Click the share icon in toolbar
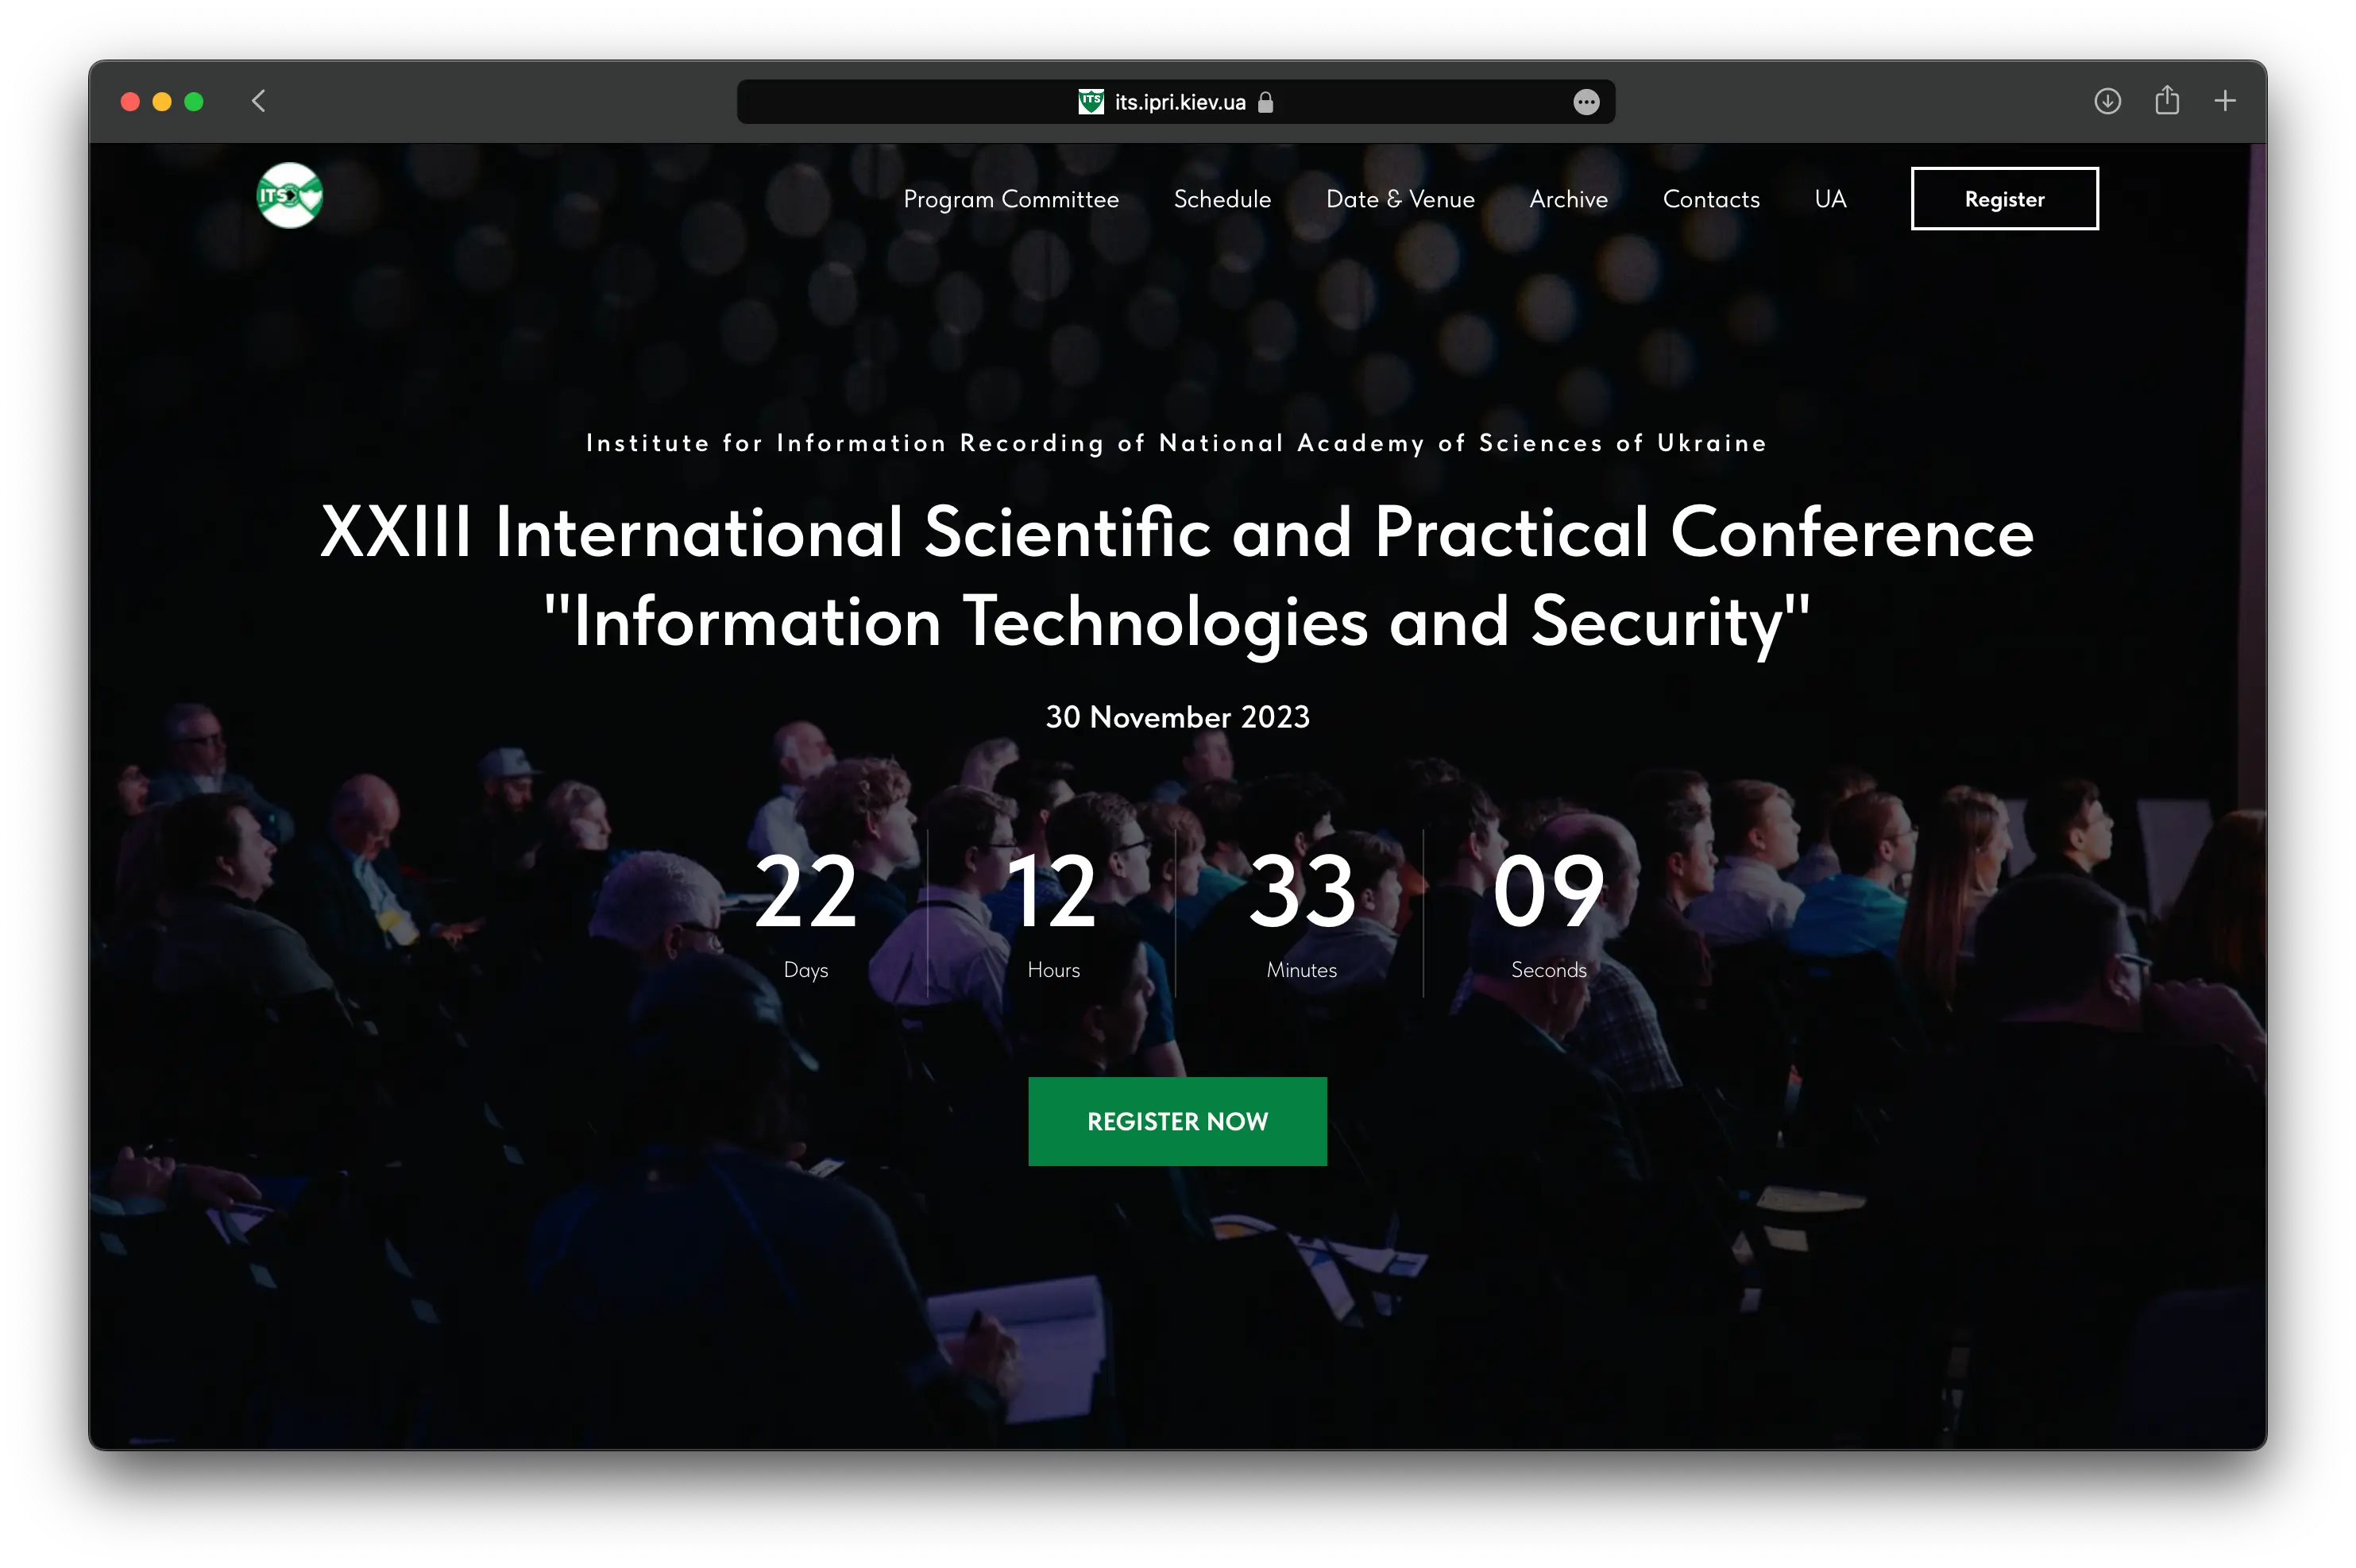Image resolution: width=2356 pixels, height=1568 pixels. coord(2166,100)
